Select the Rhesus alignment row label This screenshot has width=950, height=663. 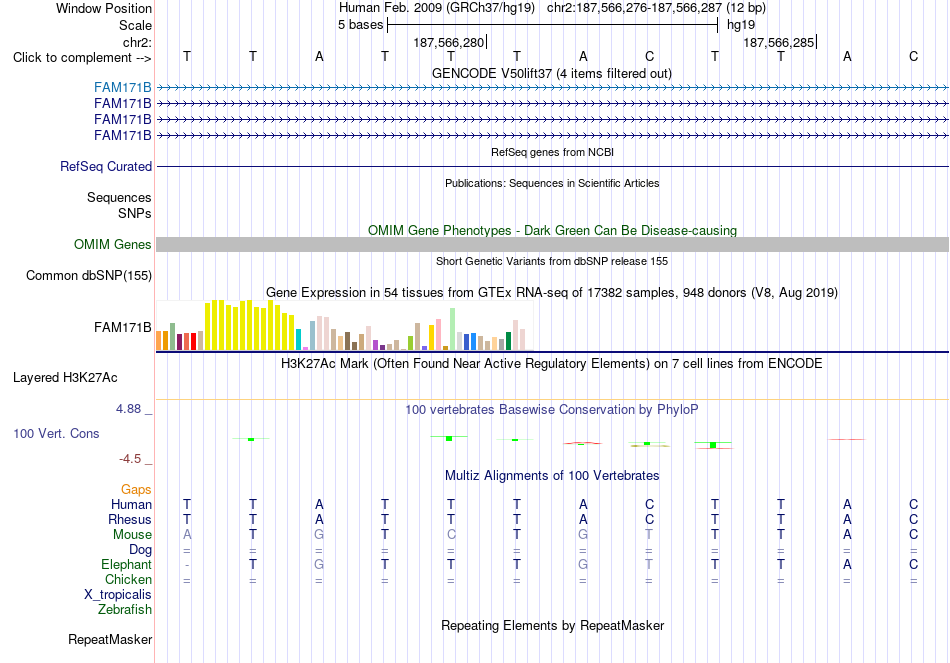(x=130, y=519)
